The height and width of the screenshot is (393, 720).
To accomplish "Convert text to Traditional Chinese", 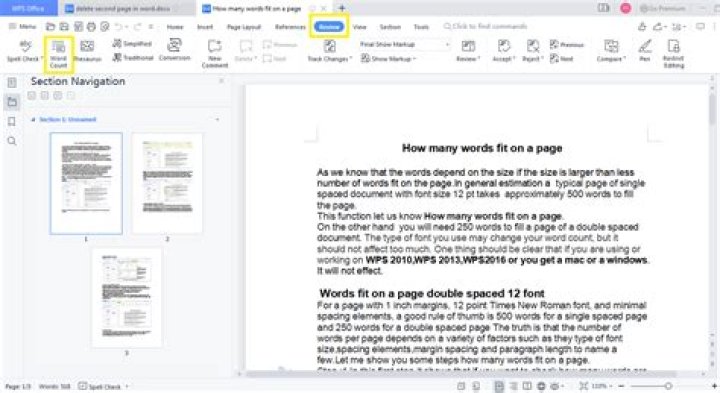I will [x=133, y=57].
